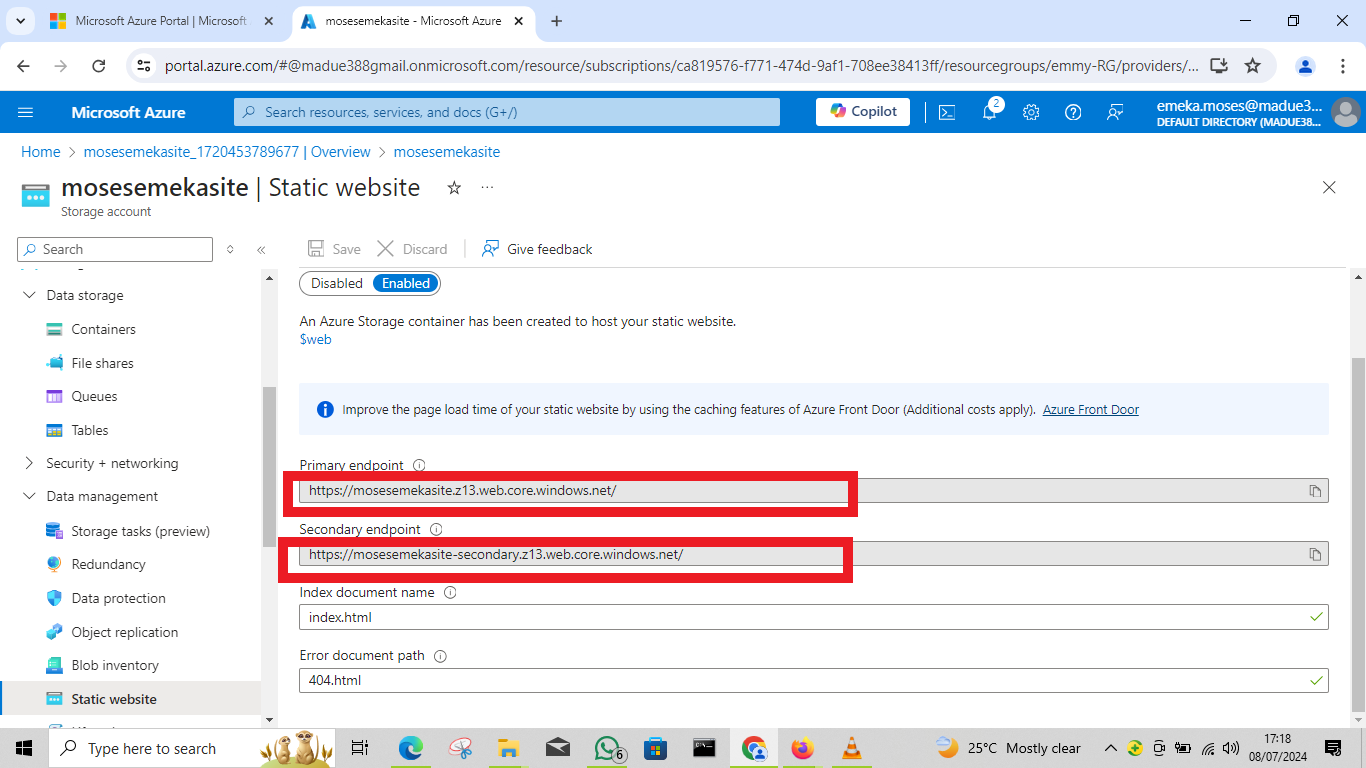The height and width of the screenshot is (768, 1366).
Task: Open the Chrome three-dot menu
Action: [1343, 66]
